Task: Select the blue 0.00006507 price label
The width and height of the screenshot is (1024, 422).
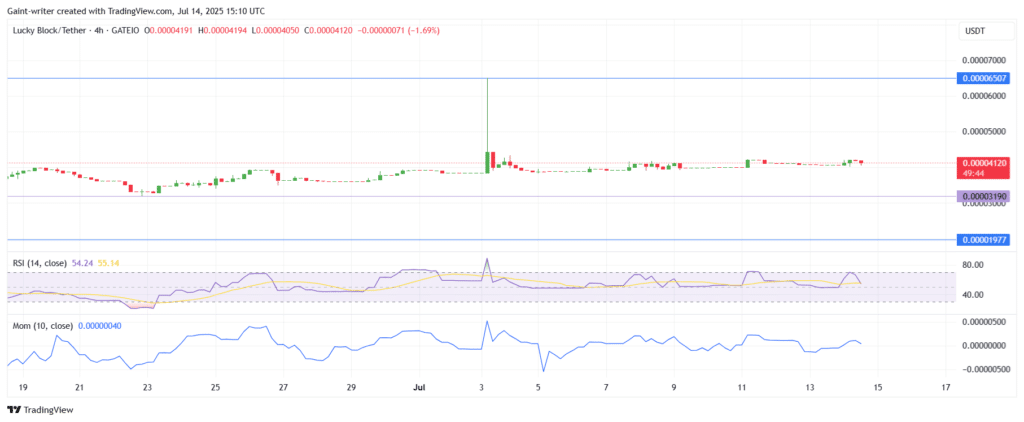Action: (x=983, y=78)
